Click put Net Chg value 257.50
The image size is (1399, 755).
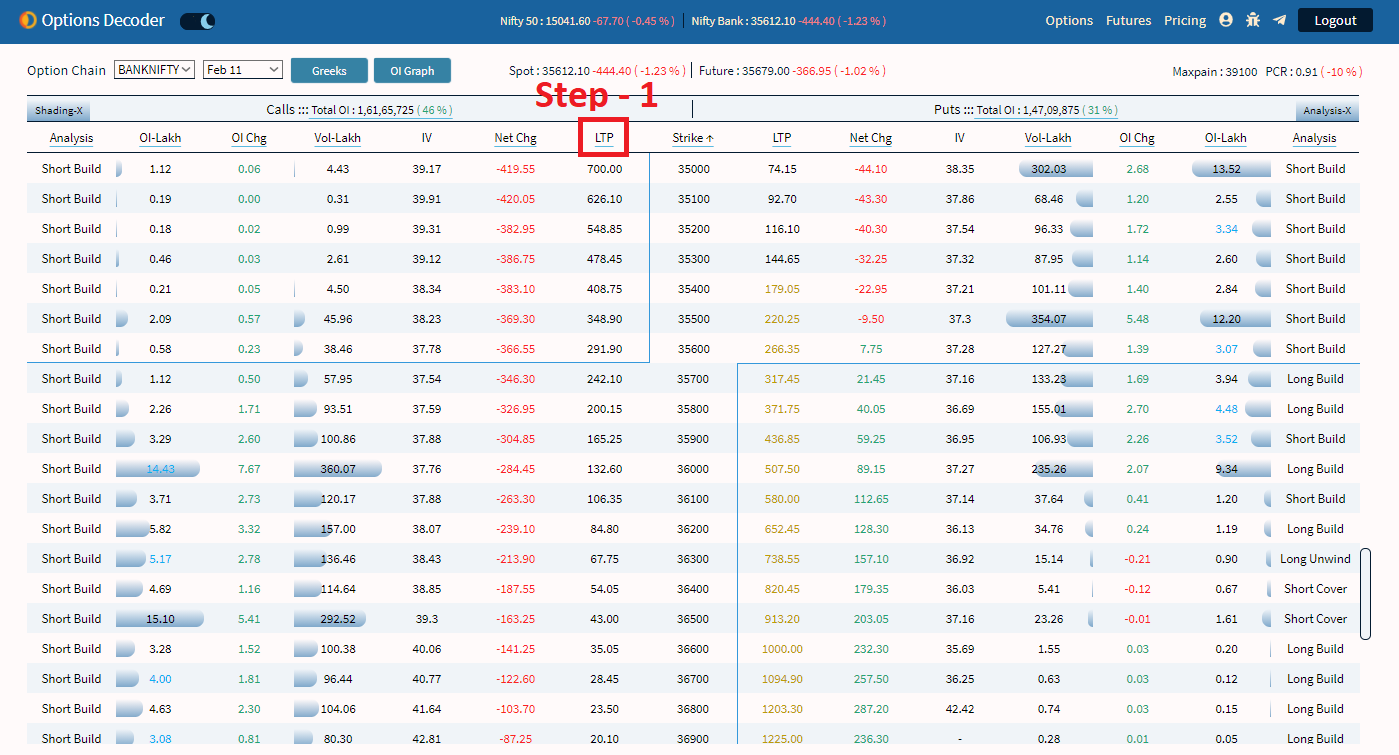tap(871, 679)
